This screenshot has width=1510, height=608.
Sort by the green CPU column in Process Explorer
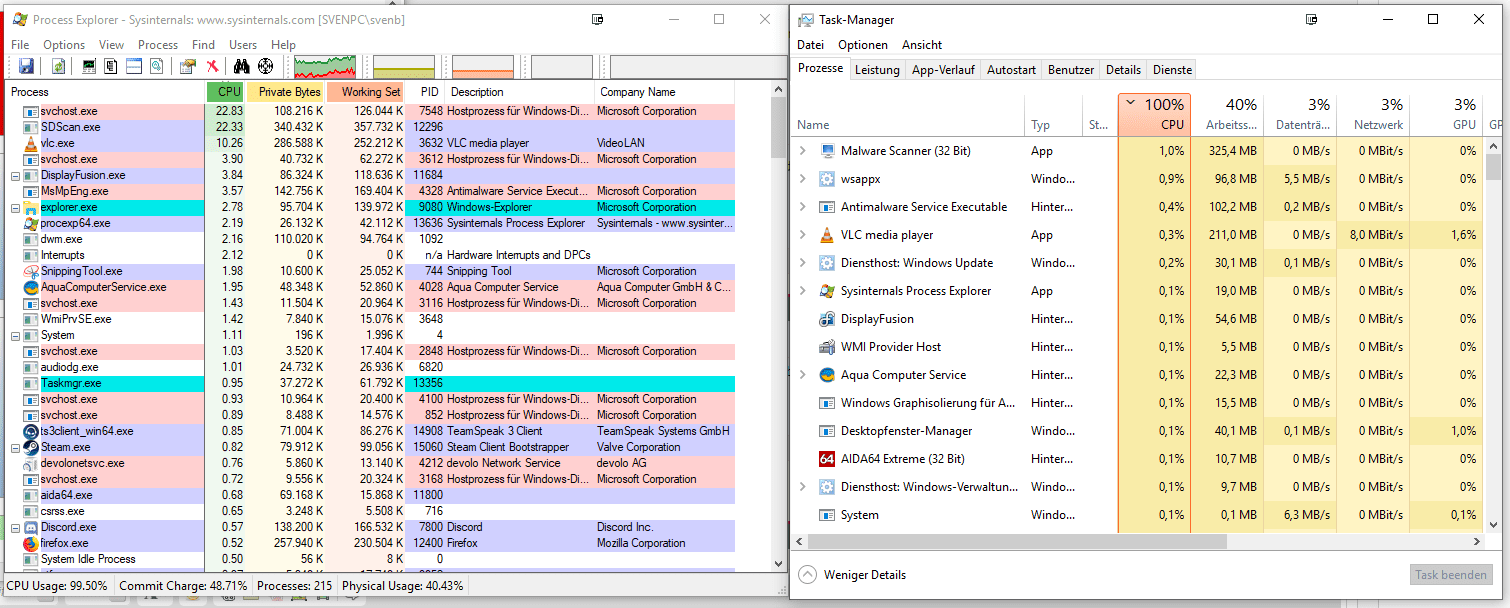point(226,92)
